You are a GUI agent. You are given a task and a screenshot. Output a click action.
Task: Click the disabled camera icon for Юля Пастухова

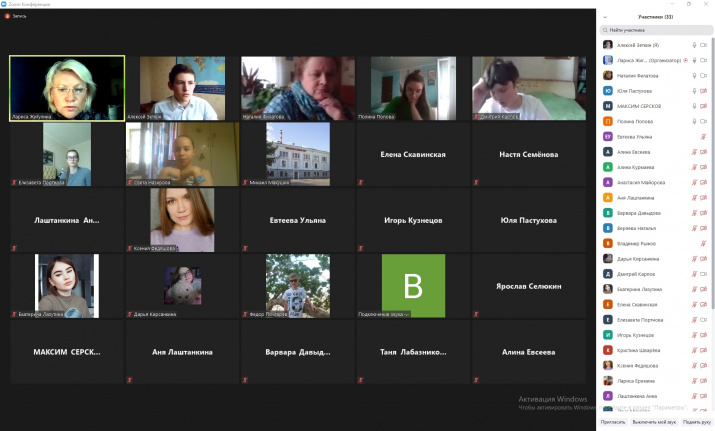[x=704, y=91]
